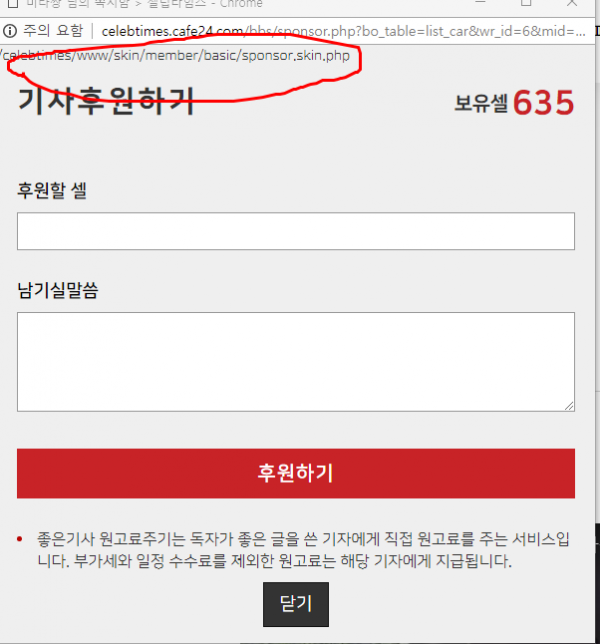The height and width of the screenshot is (644, 600).
Task: Click the red 635 cell balance
Action: 543,102
